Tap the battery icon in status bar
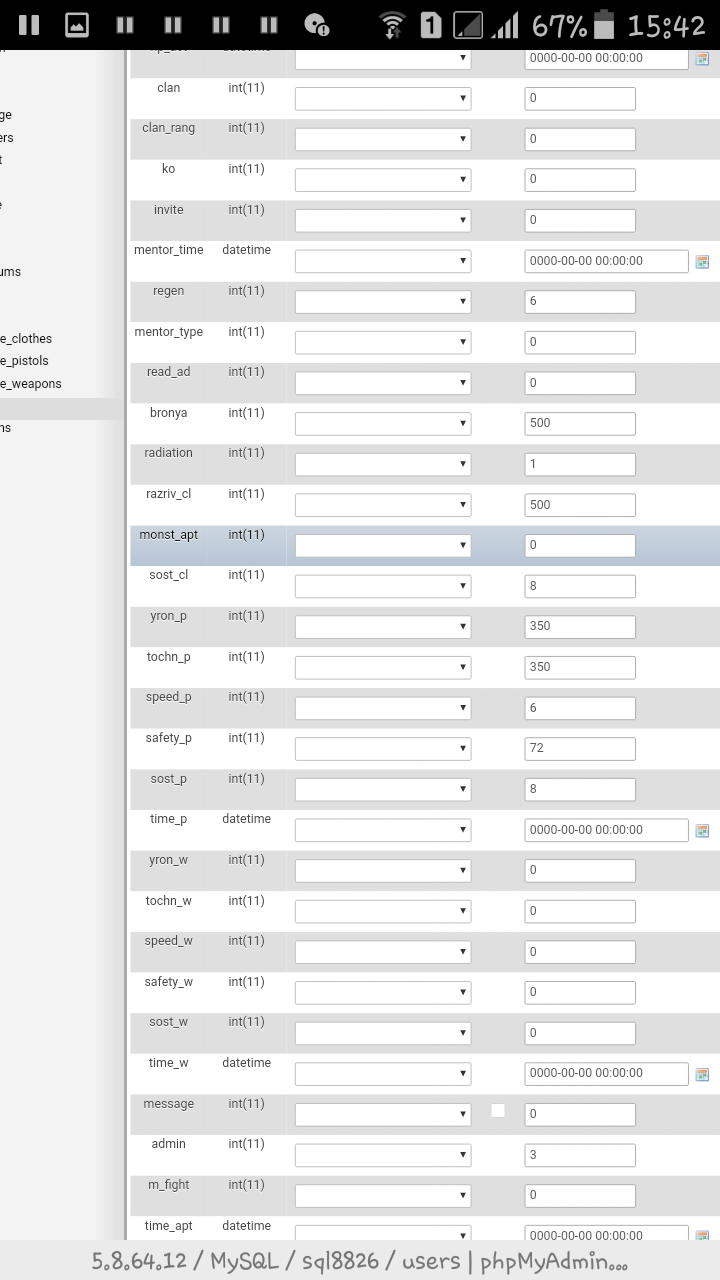The image size is (720, 1280). click(603, 25)
